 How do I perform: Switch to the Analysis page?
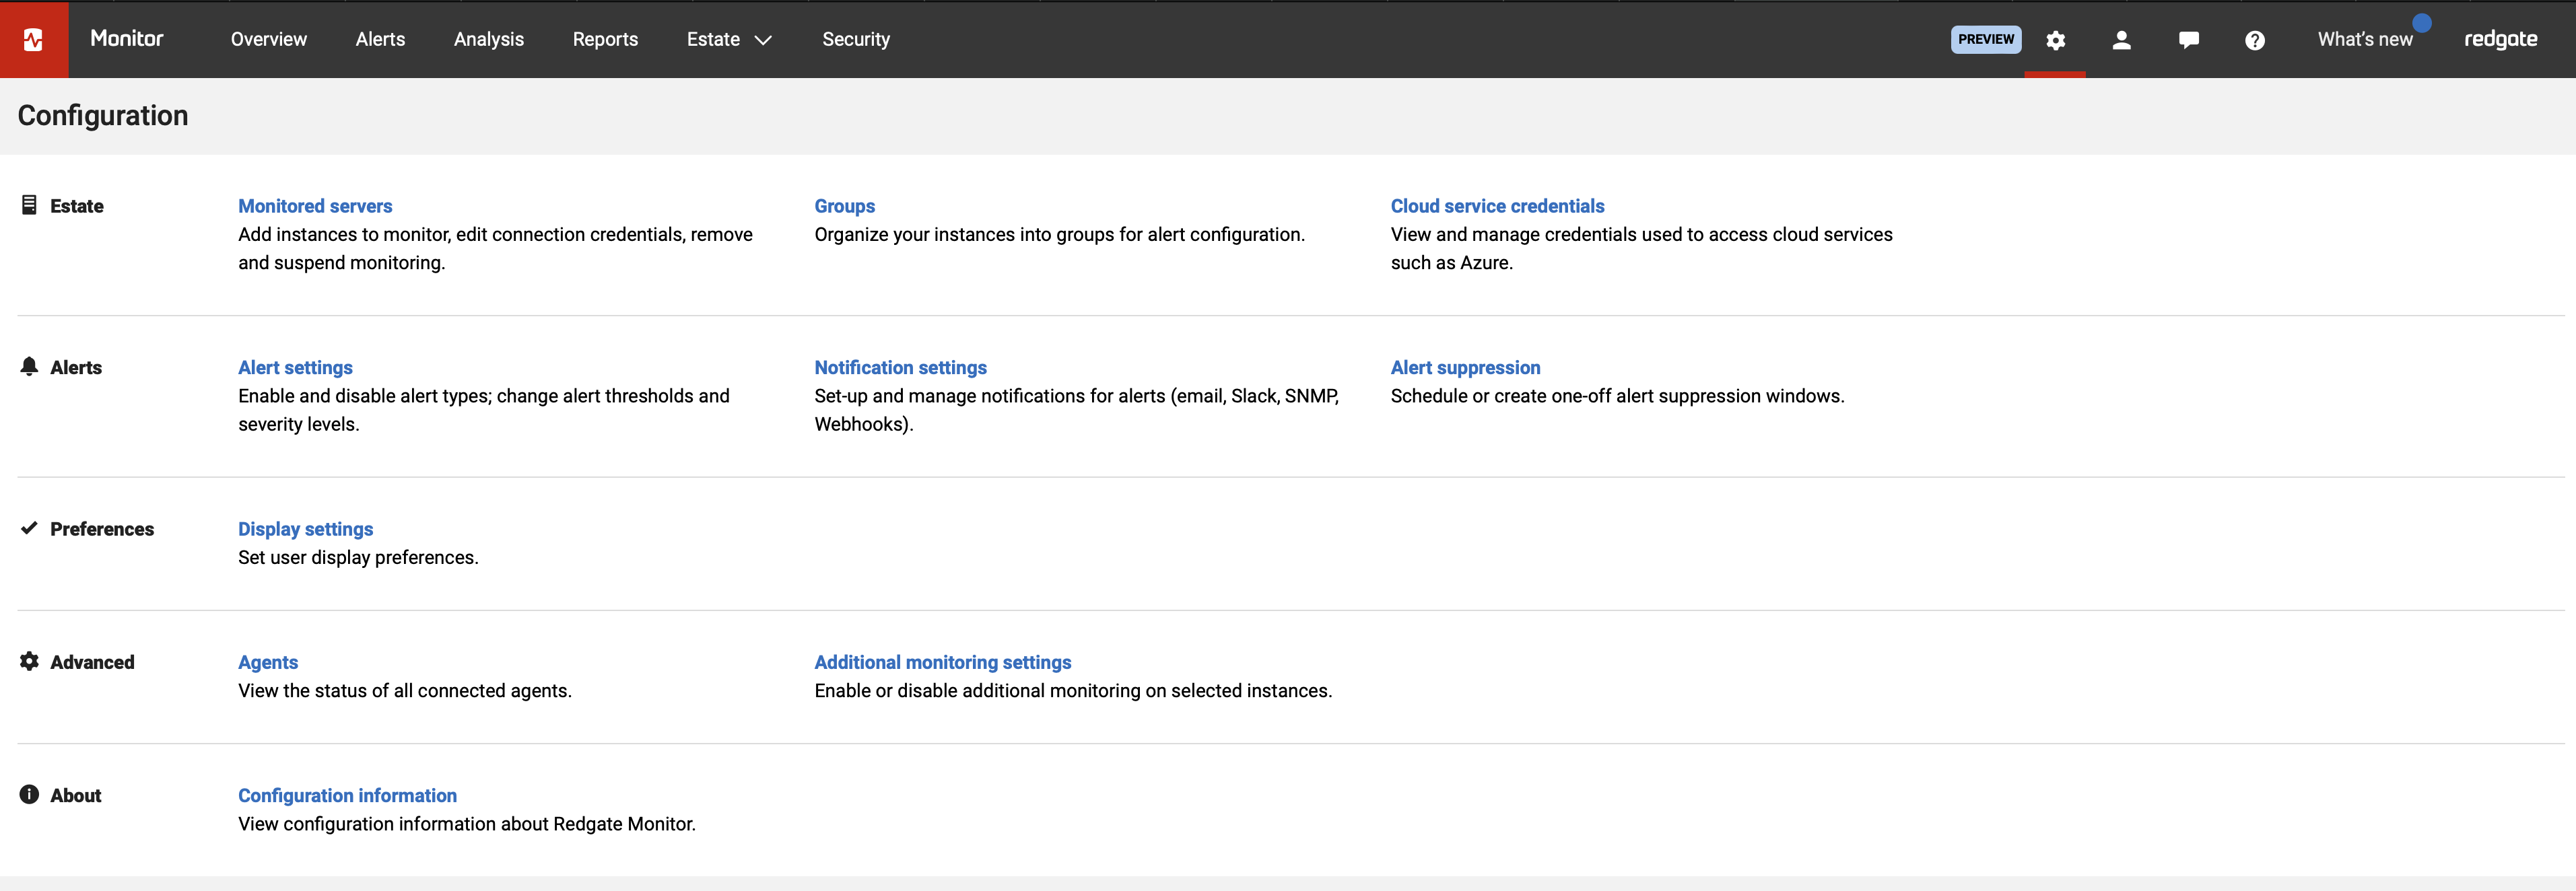pyautogui.click(x=488, y=39)
